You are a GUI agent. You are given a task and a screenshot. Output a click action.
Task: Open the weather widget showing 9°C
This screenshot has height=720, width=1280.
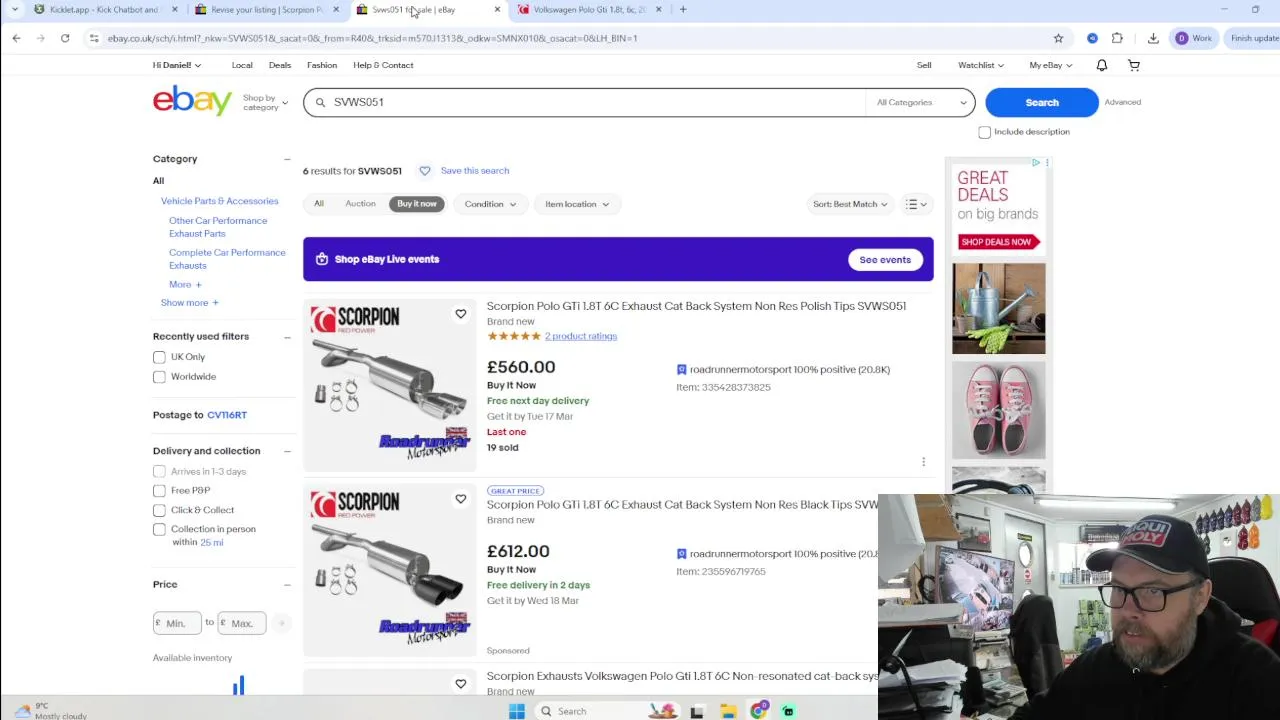[x=50, y=711]
